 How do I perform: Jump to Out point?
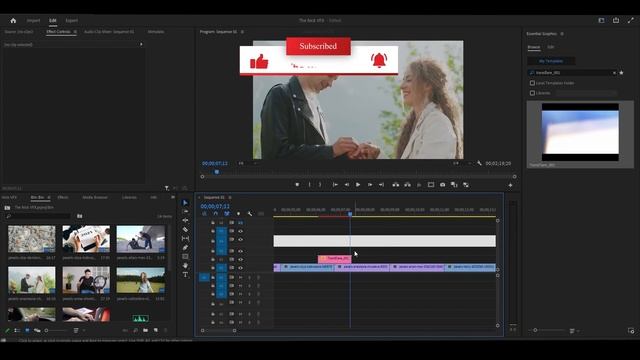click(x=381, y=185)
